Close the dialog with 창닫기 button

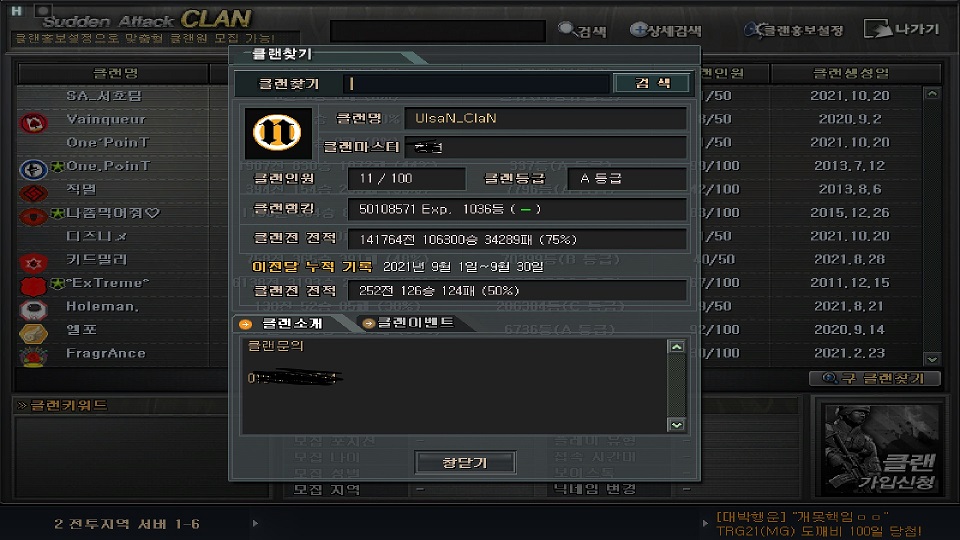point(465,462)
